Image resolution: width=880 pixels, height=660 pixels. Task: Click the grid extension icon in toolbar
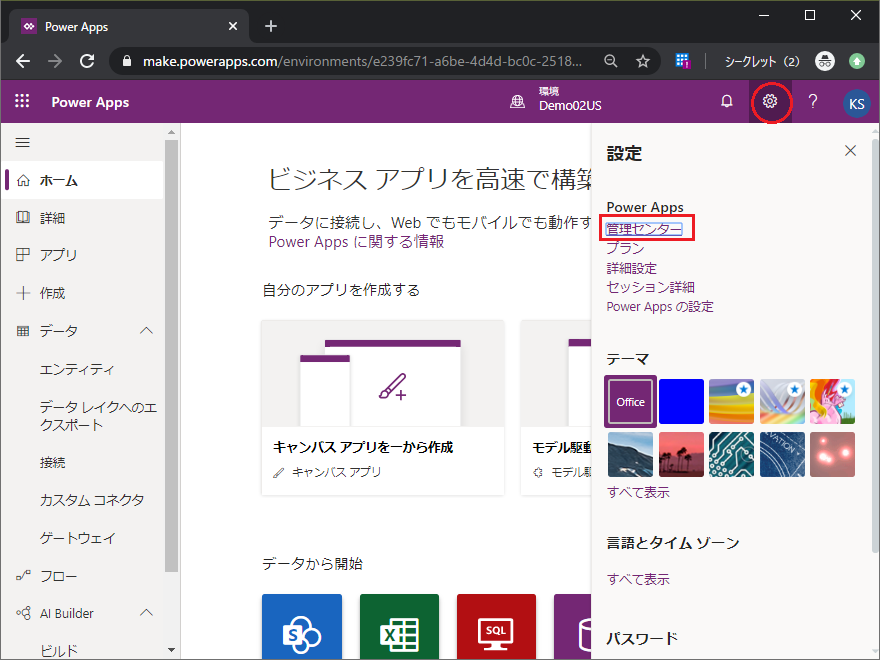[682, 61]
